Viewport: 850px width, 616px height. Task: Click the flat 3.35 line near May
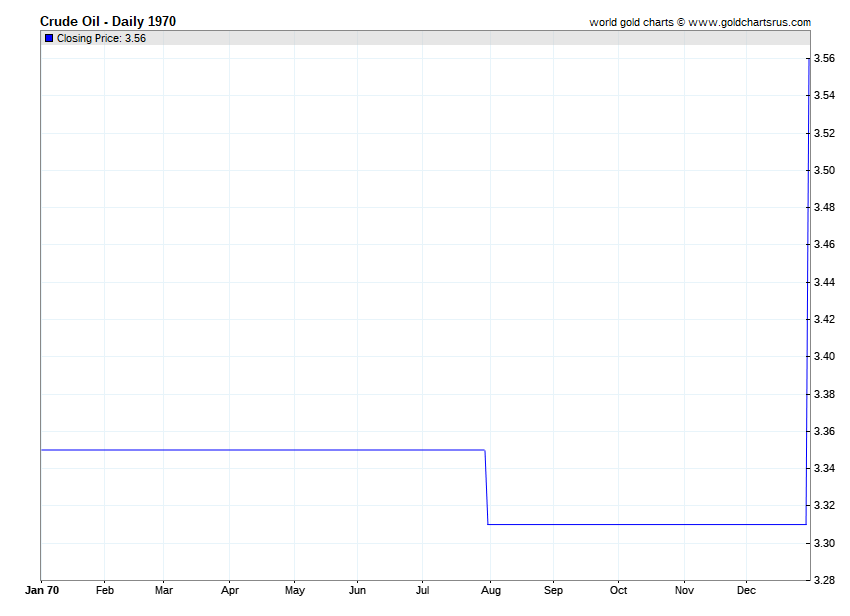click(294, 450)
